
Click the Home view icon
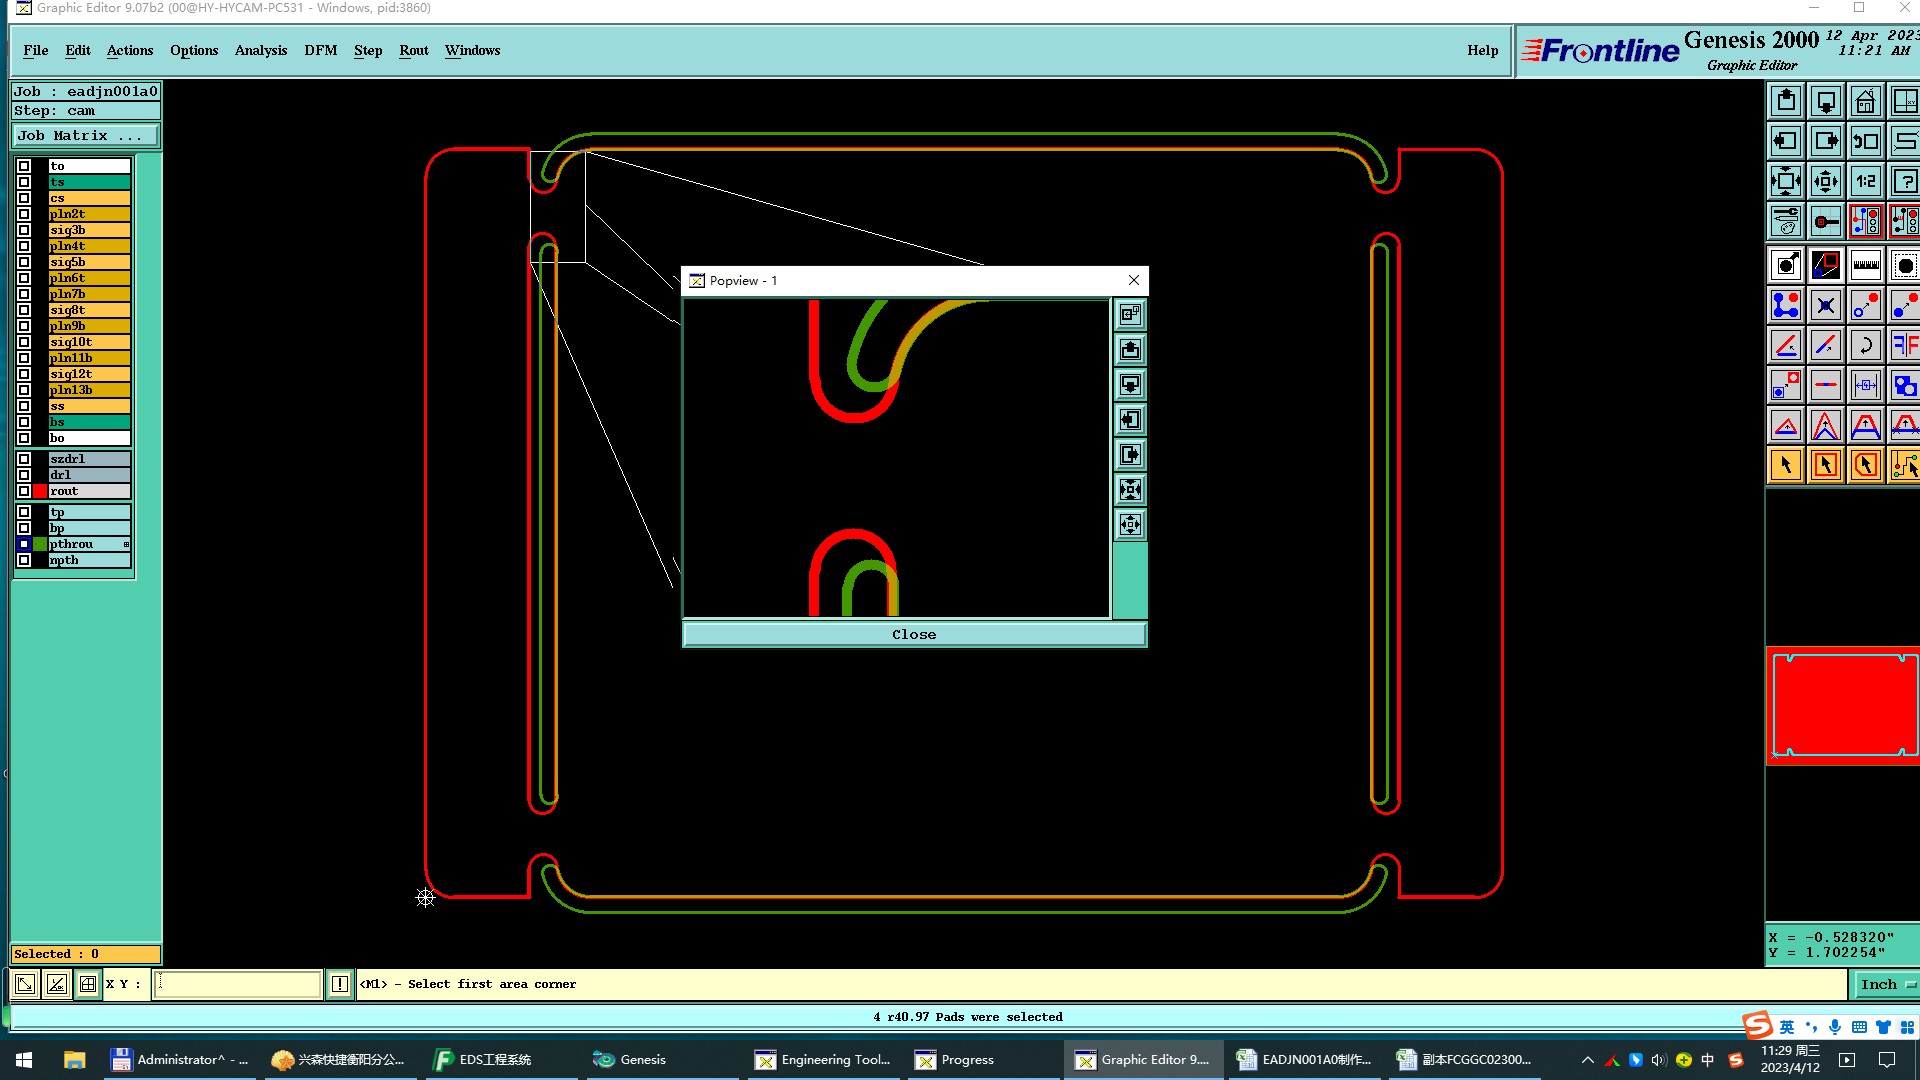1865,102
